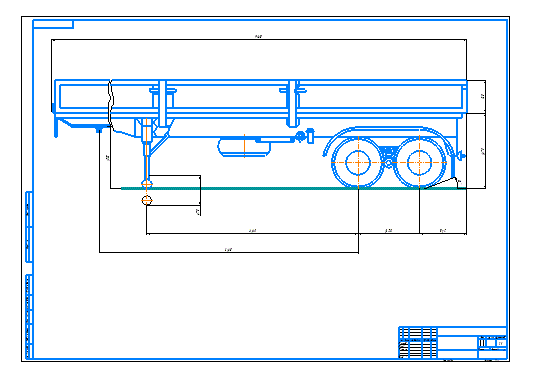Screen dimensions: 536x380
Task: Click the circle at the lower support foot position
Action: pos(147,201)
